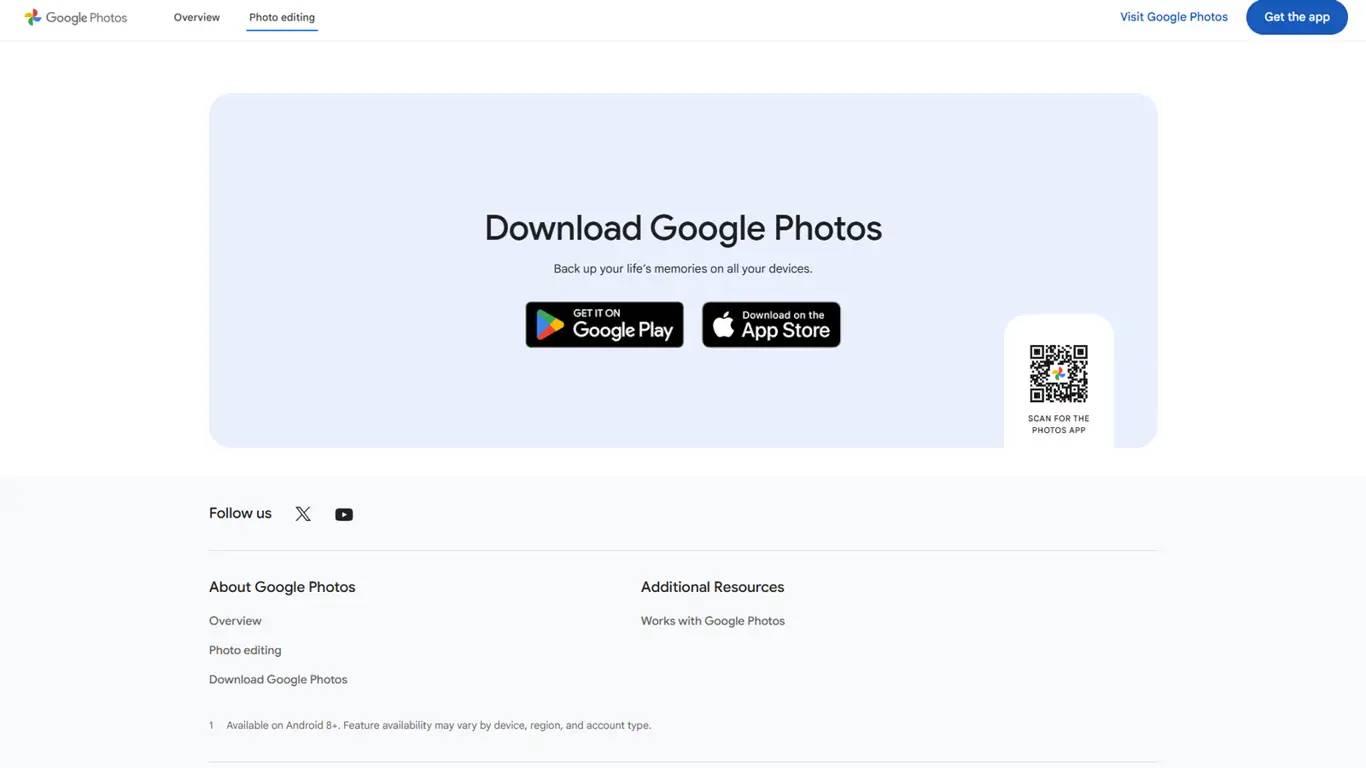Open the footer Overview link
This screenshot has width=1366, height=768.
tap(235, 621)
